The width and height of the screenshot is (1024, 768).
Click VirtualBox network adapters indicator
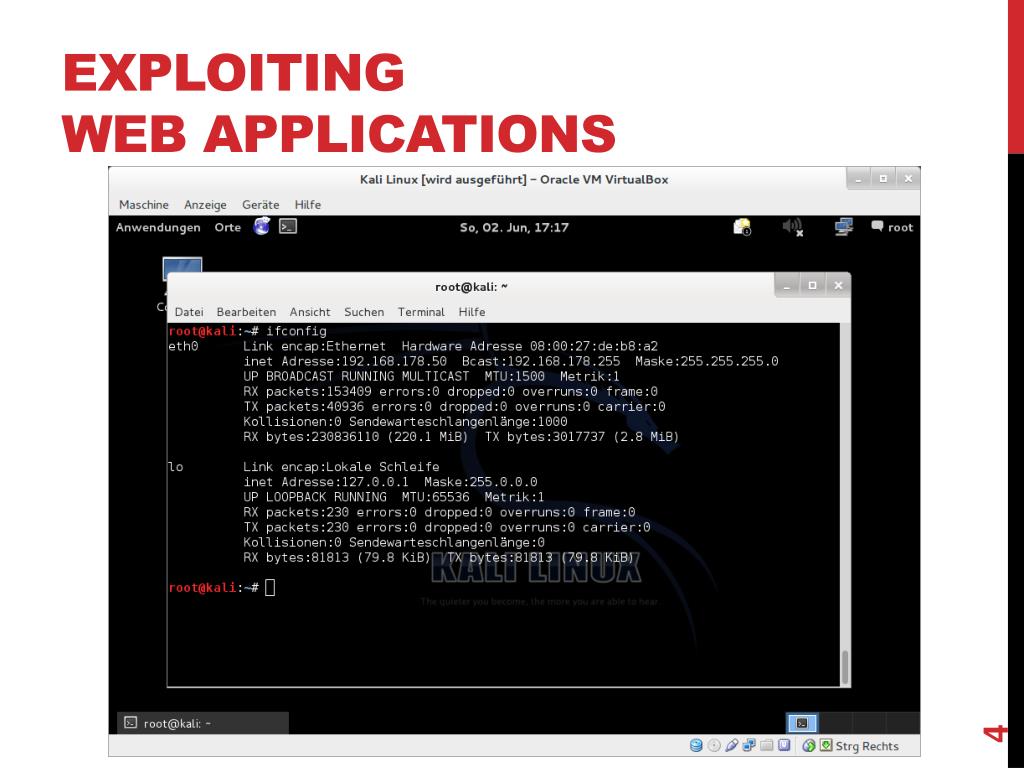(749, 745)
